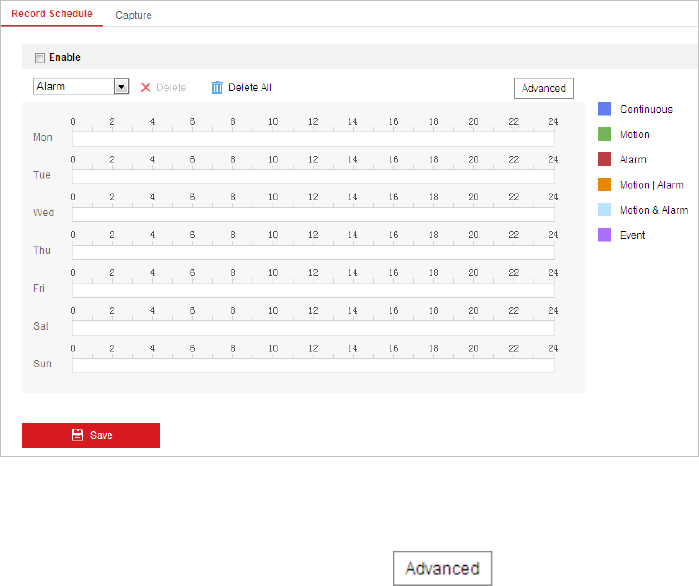Click the Thu day label

click(x=42, y=250)
